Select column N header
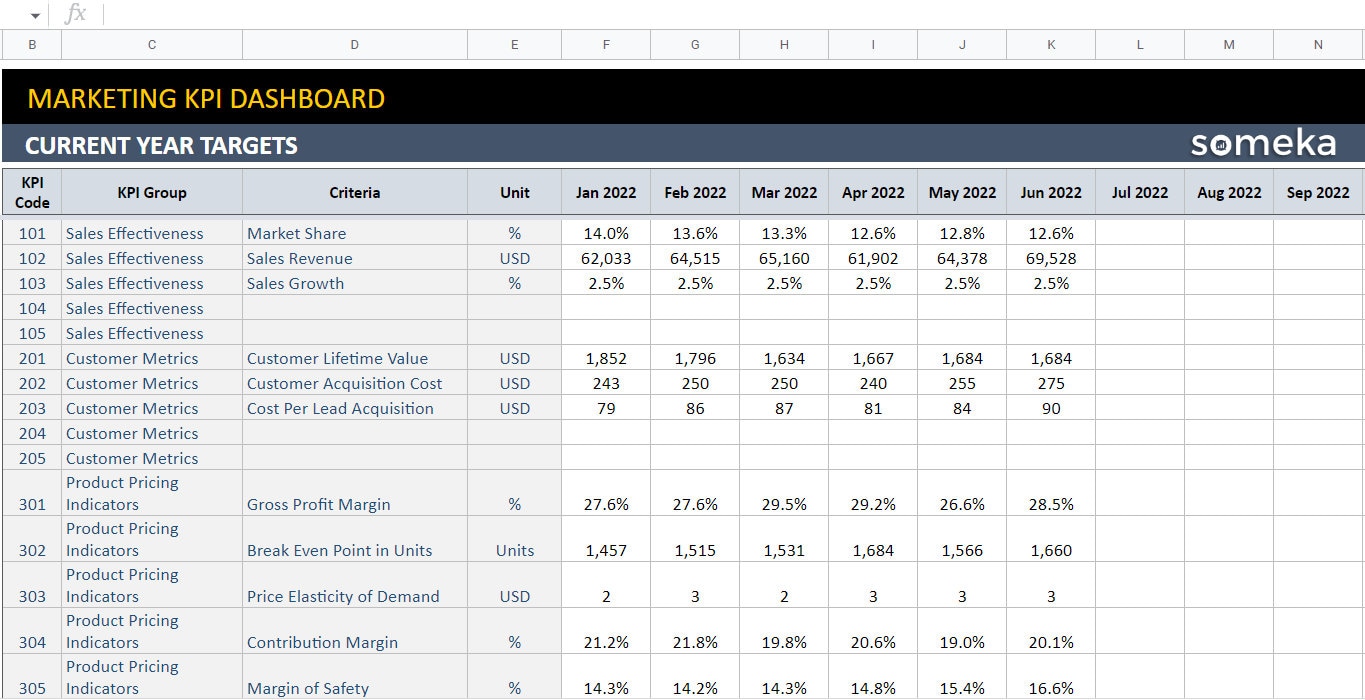 click(1318, 45)
